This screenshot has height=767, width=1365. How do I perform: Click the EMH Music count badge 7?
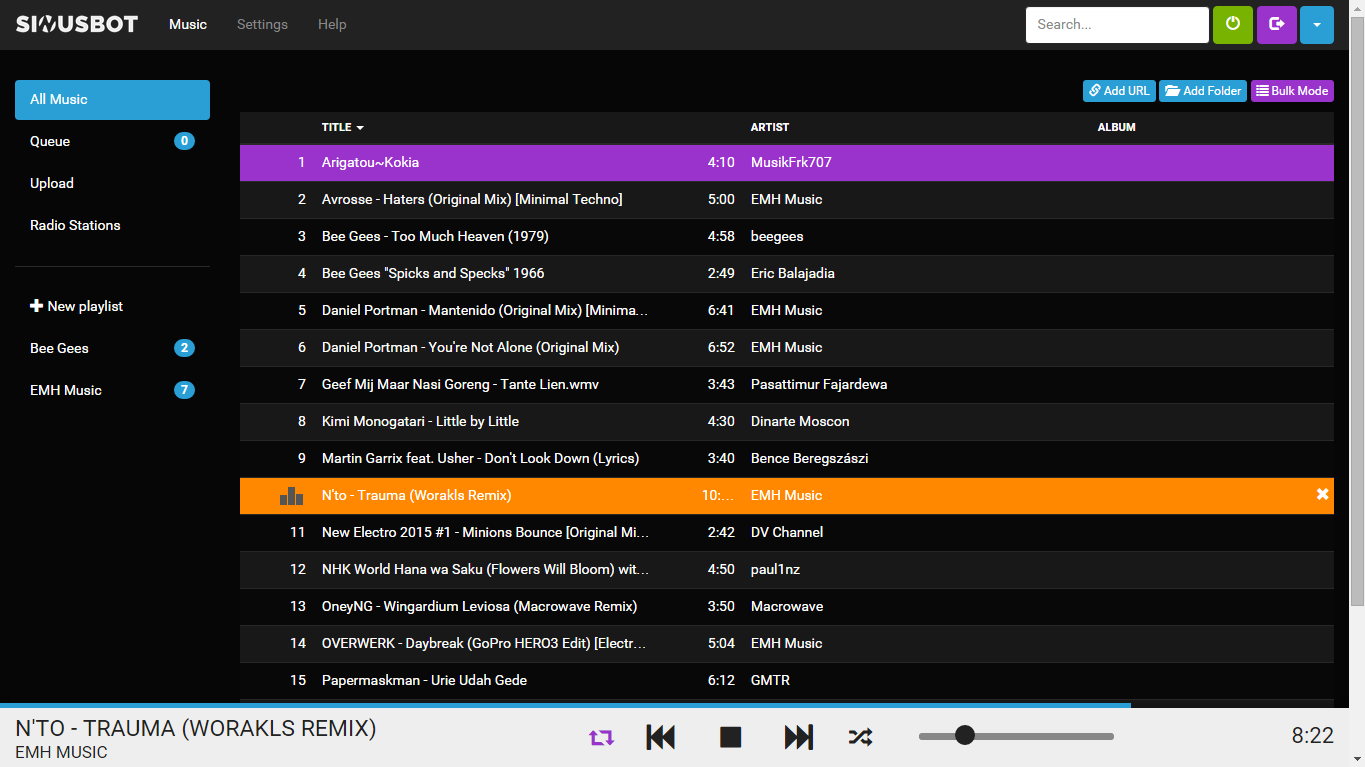[184, 390]
